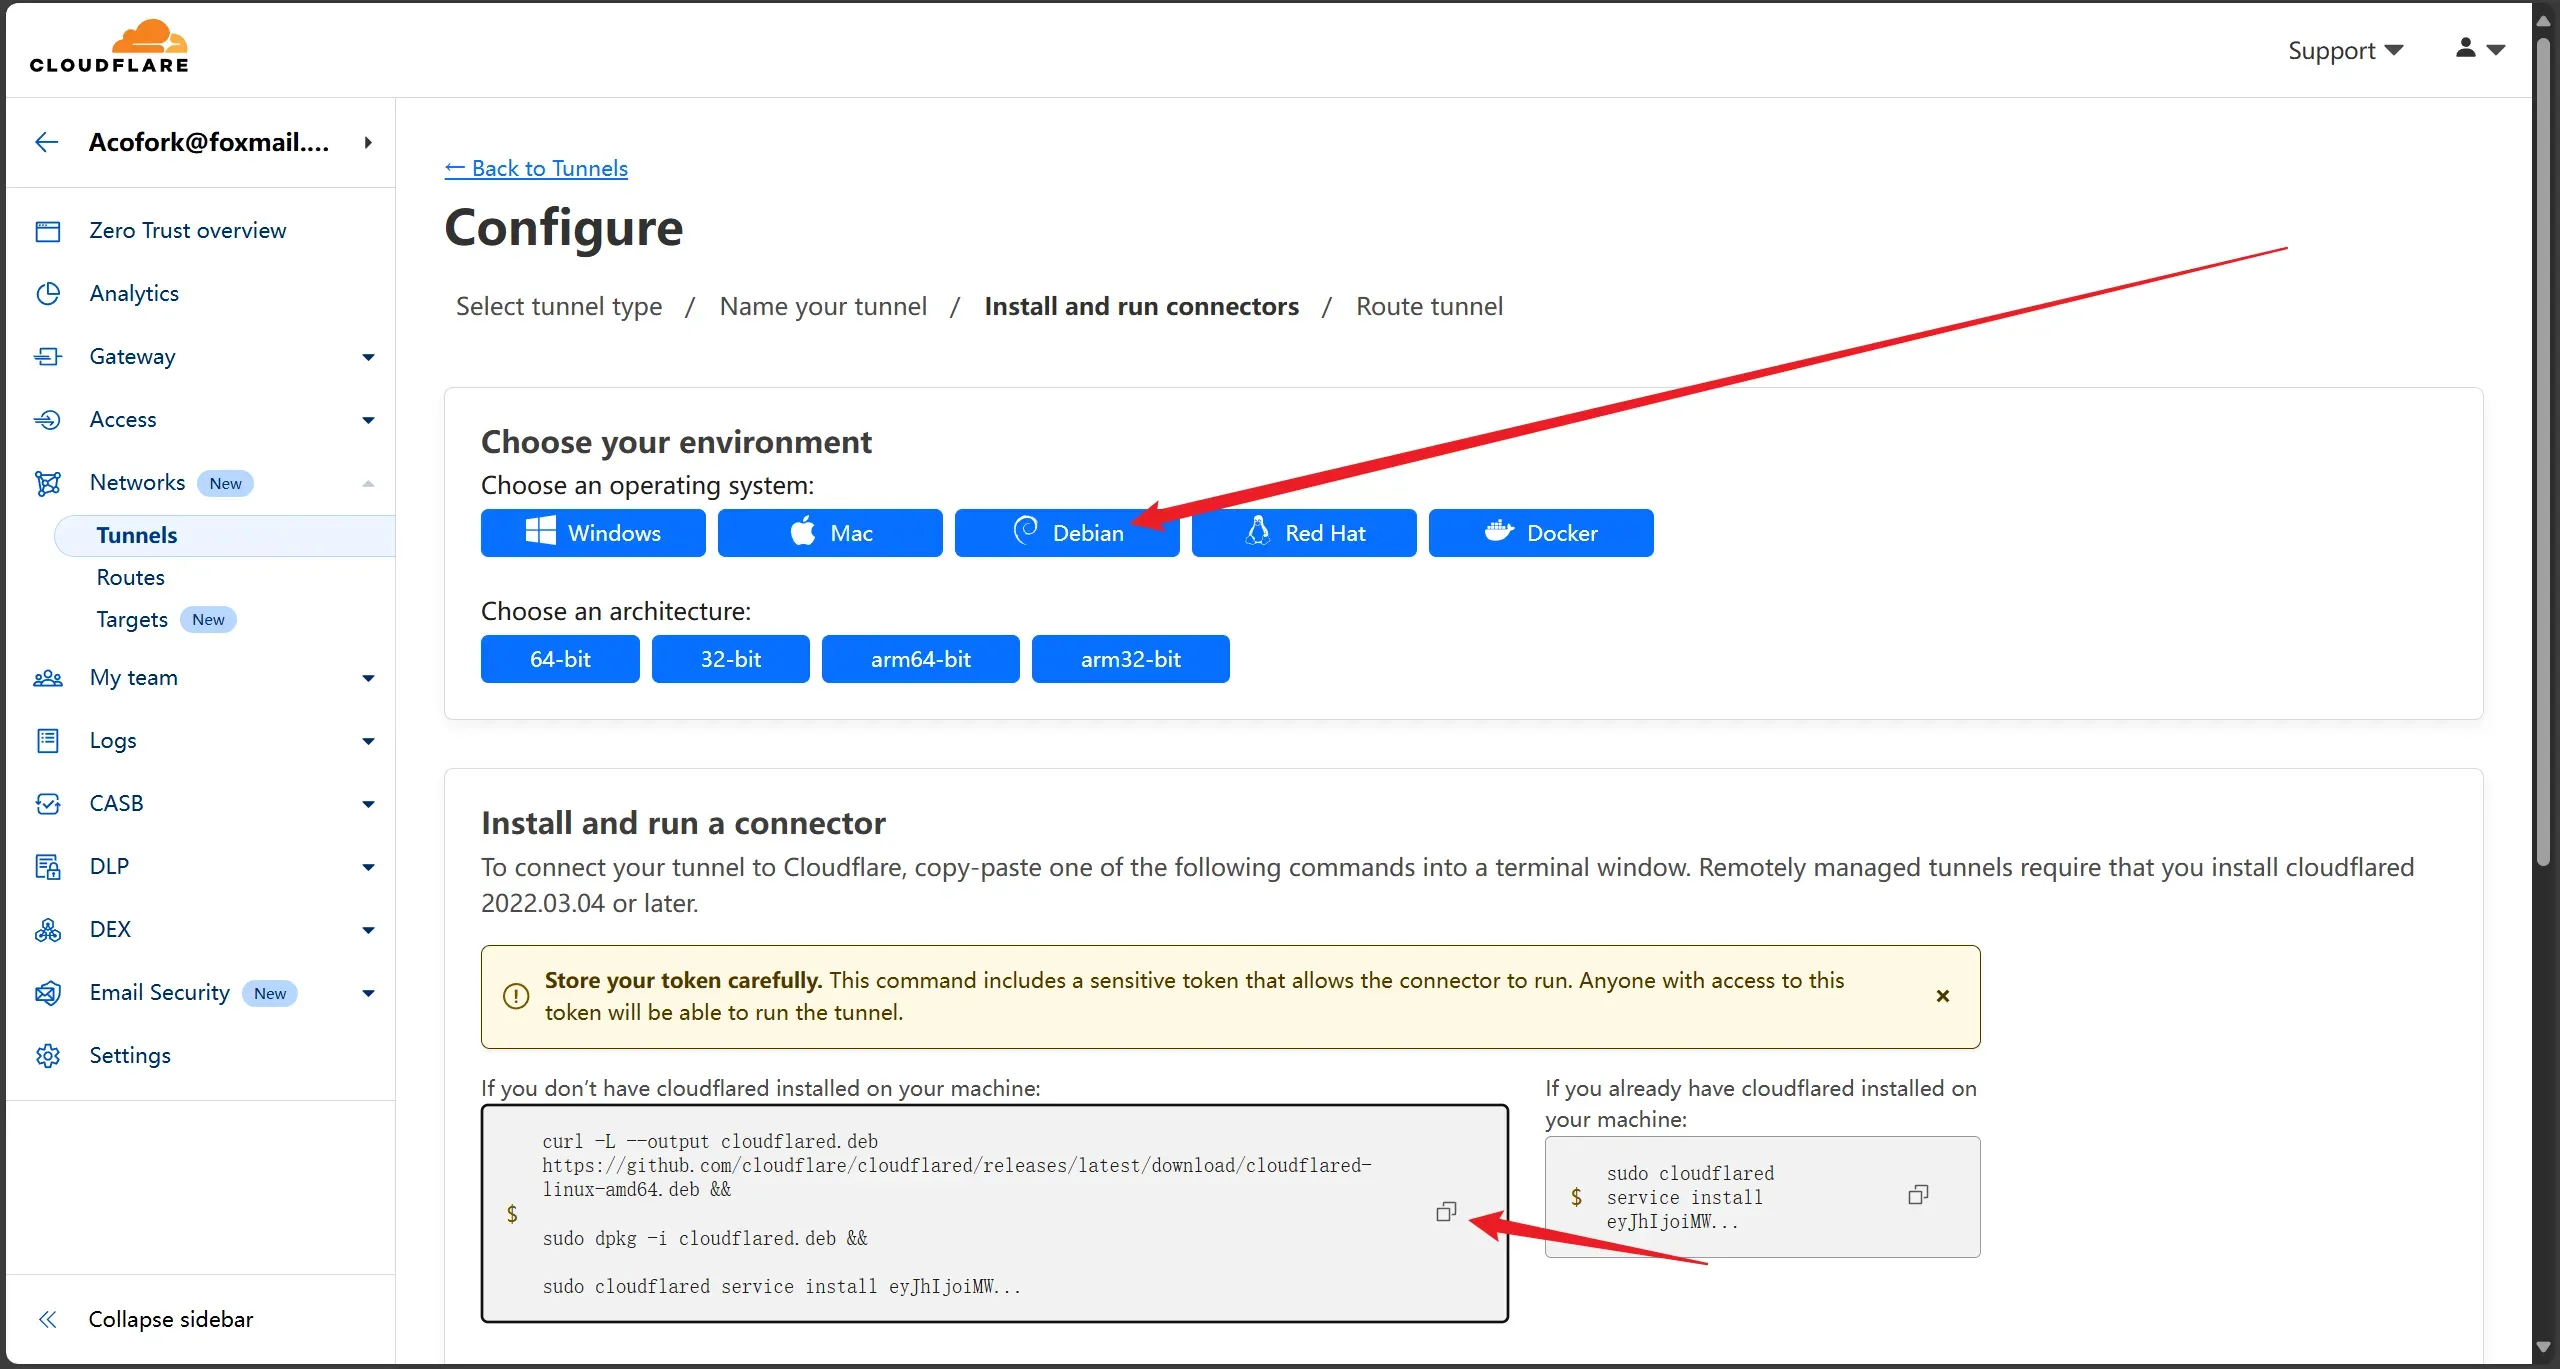Viewport: 2560px width, 1369px height.
Task: Go to Targets in the sidebar
Action: 132,619
